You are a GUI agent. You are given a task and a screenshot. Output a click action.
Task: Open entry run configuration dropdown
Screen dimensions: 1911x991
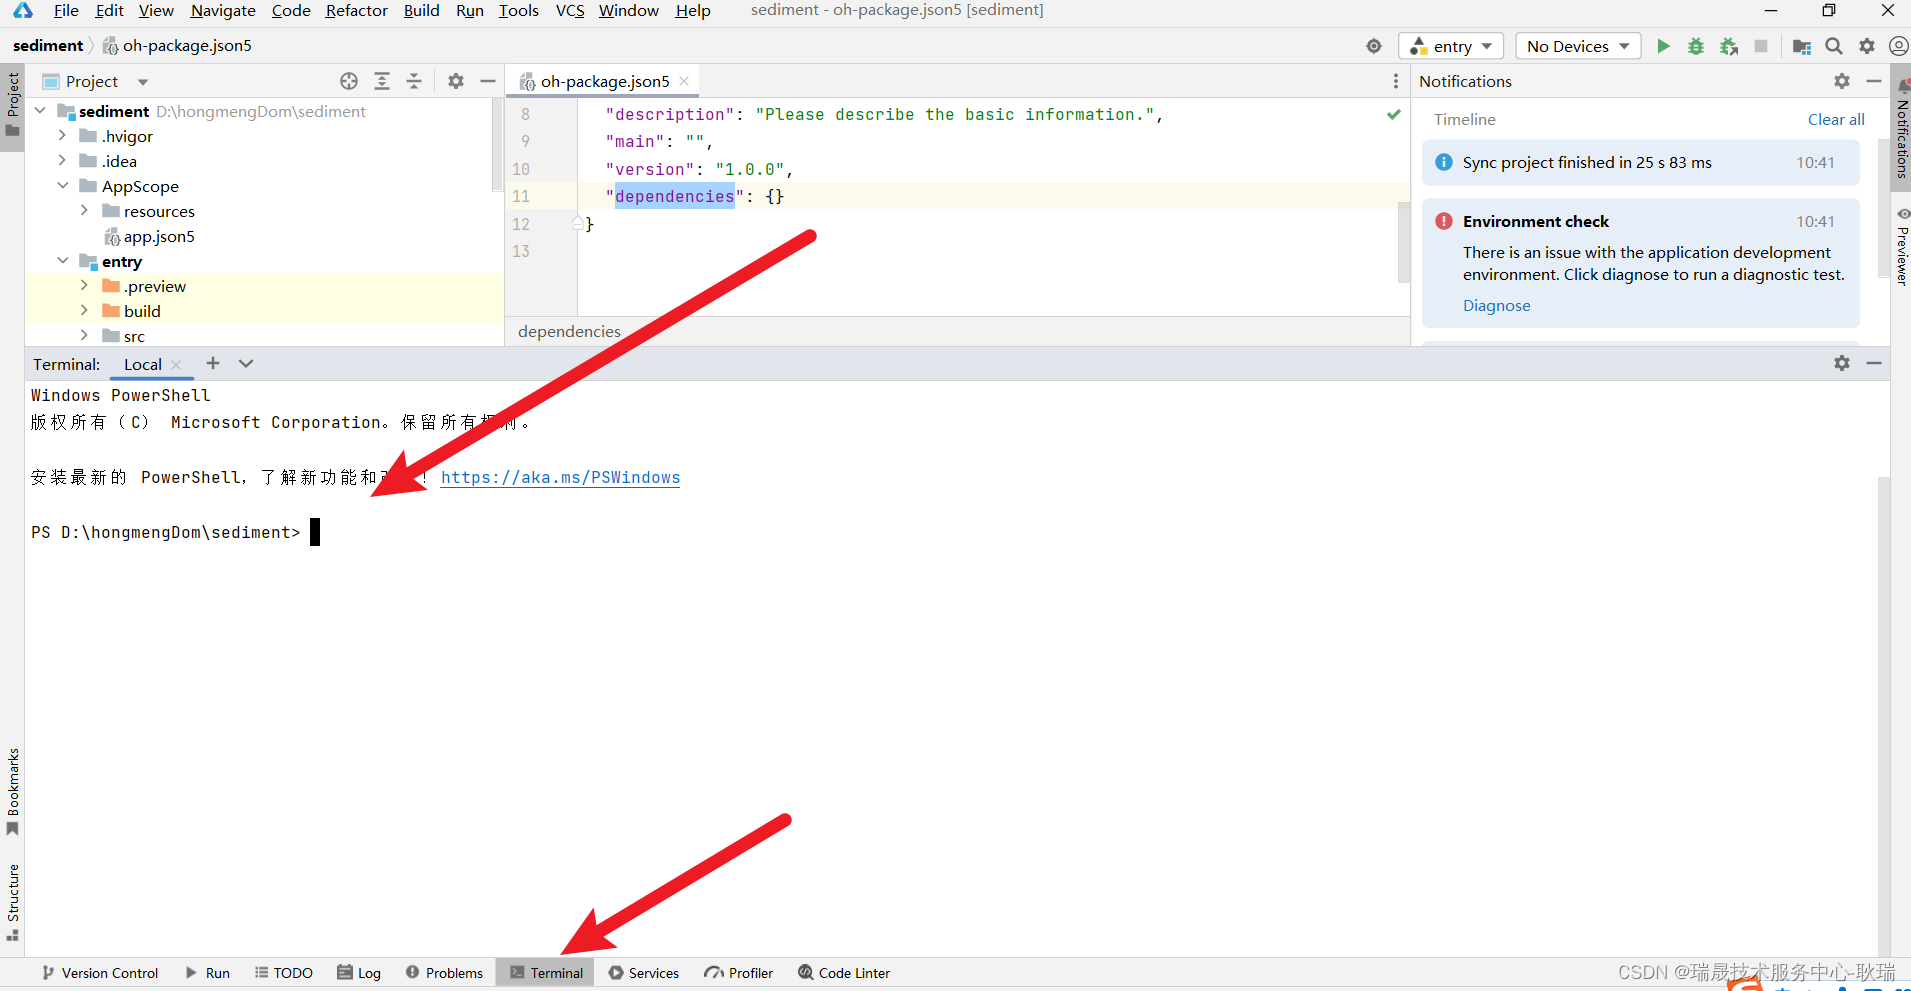point(1452,46)
